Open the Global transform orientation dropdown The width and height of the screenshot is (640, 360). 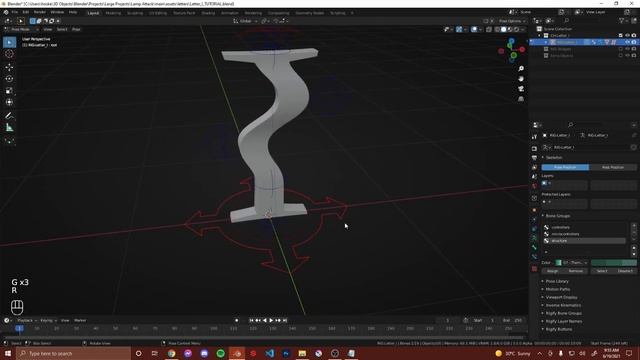(x=246, y=21)
